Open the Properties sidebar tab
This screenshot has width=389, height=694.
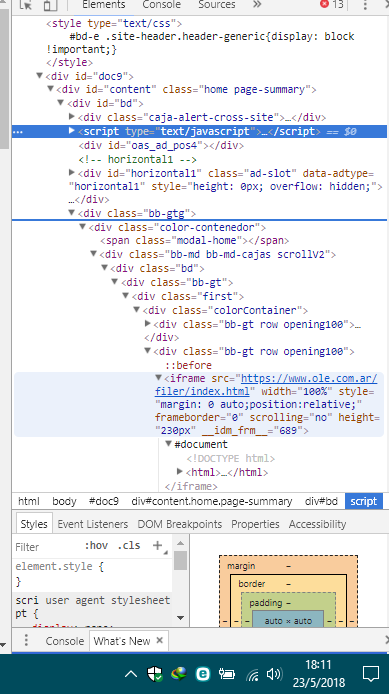pyautogui.click(x=255, y=524)
